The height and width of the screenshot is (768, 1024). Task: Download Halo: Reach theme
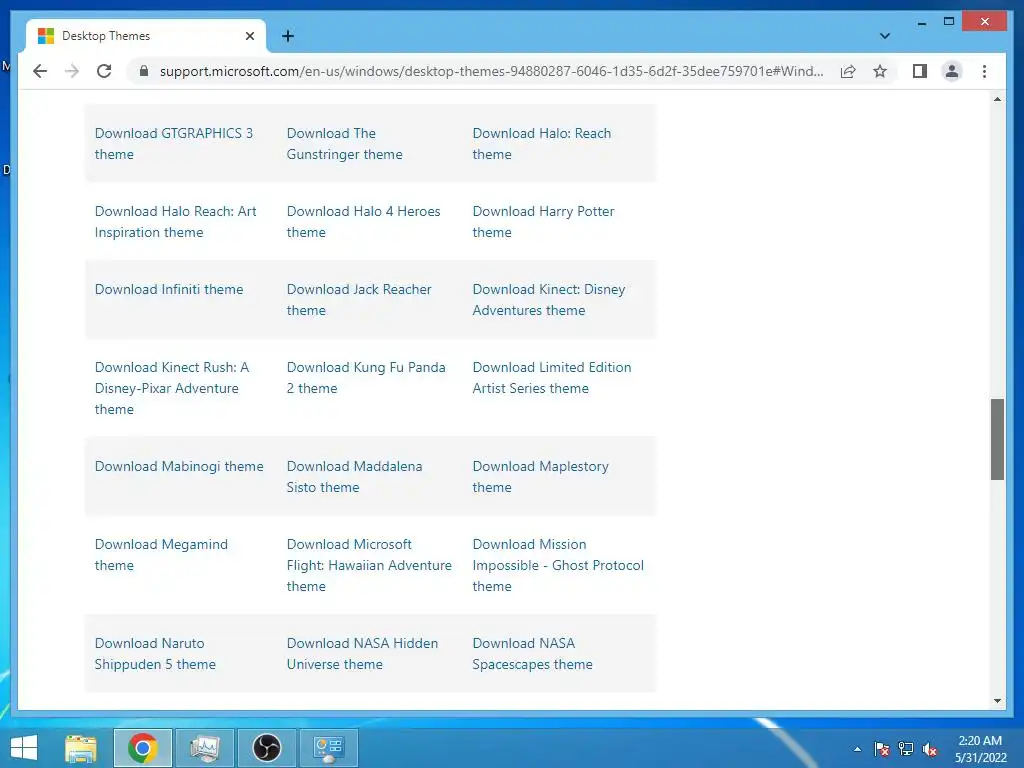tap(542, 144)
